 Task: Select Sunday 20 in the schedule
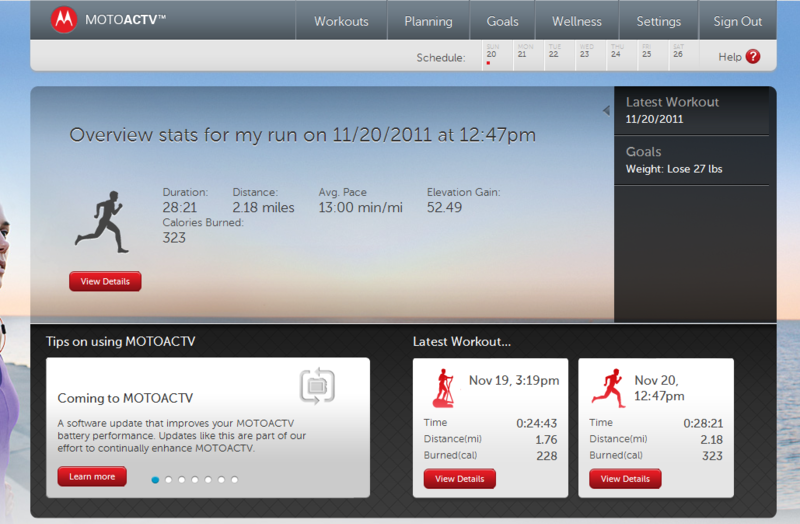coord(497,55)
